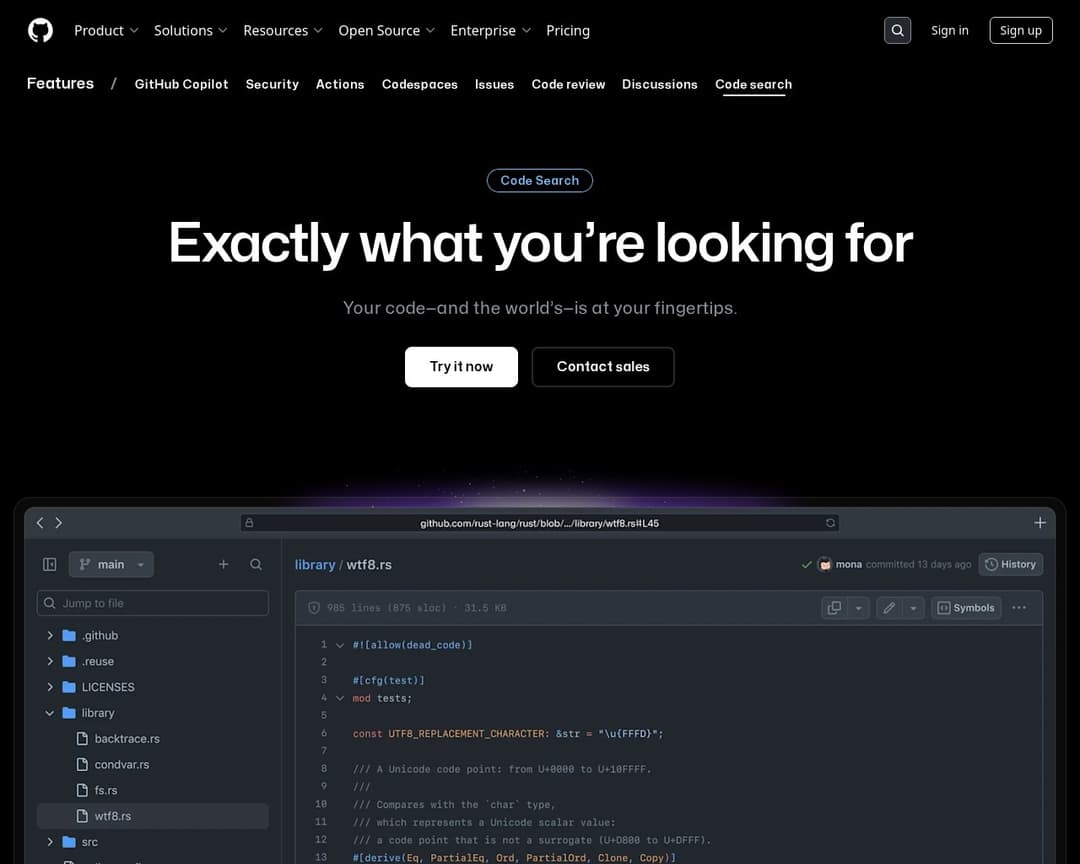Go to Codespaces feature tab
Screen dimensions: 1080x864
[419, 84]
